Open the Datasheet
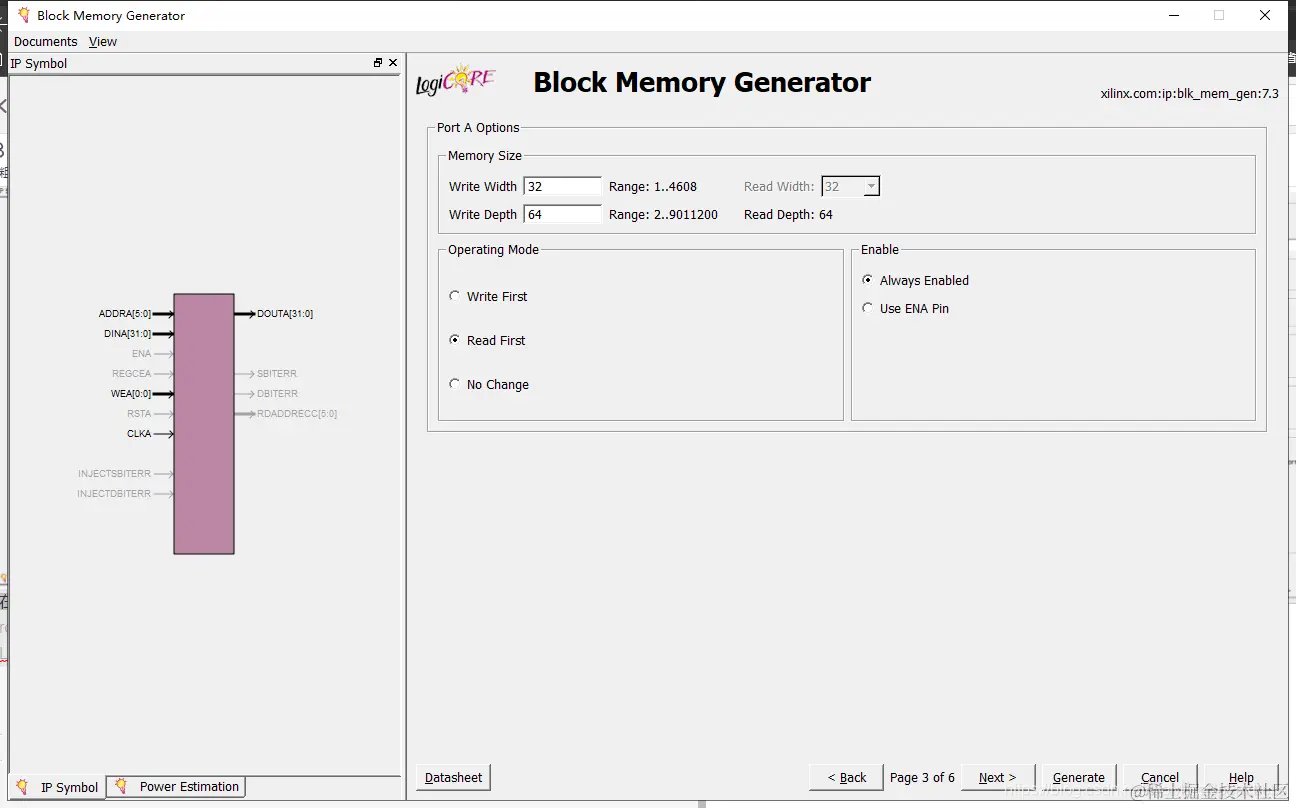The image size is (1296, 808). click(453, 777)
